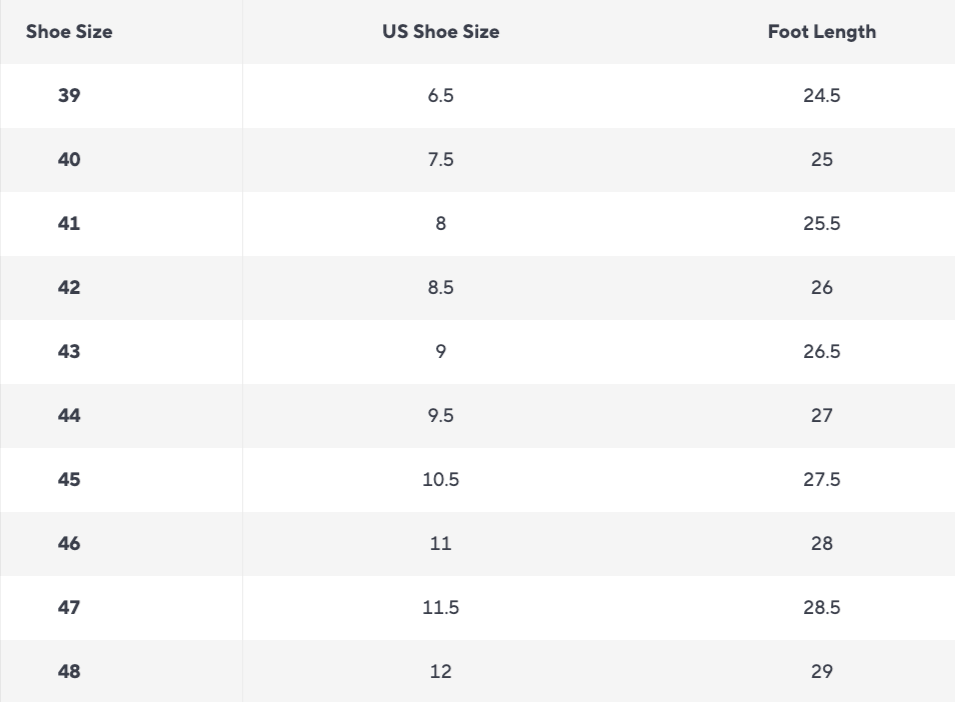Click US shoe size 6.5 value
The image size is (955, 702).
pos(441,96)
